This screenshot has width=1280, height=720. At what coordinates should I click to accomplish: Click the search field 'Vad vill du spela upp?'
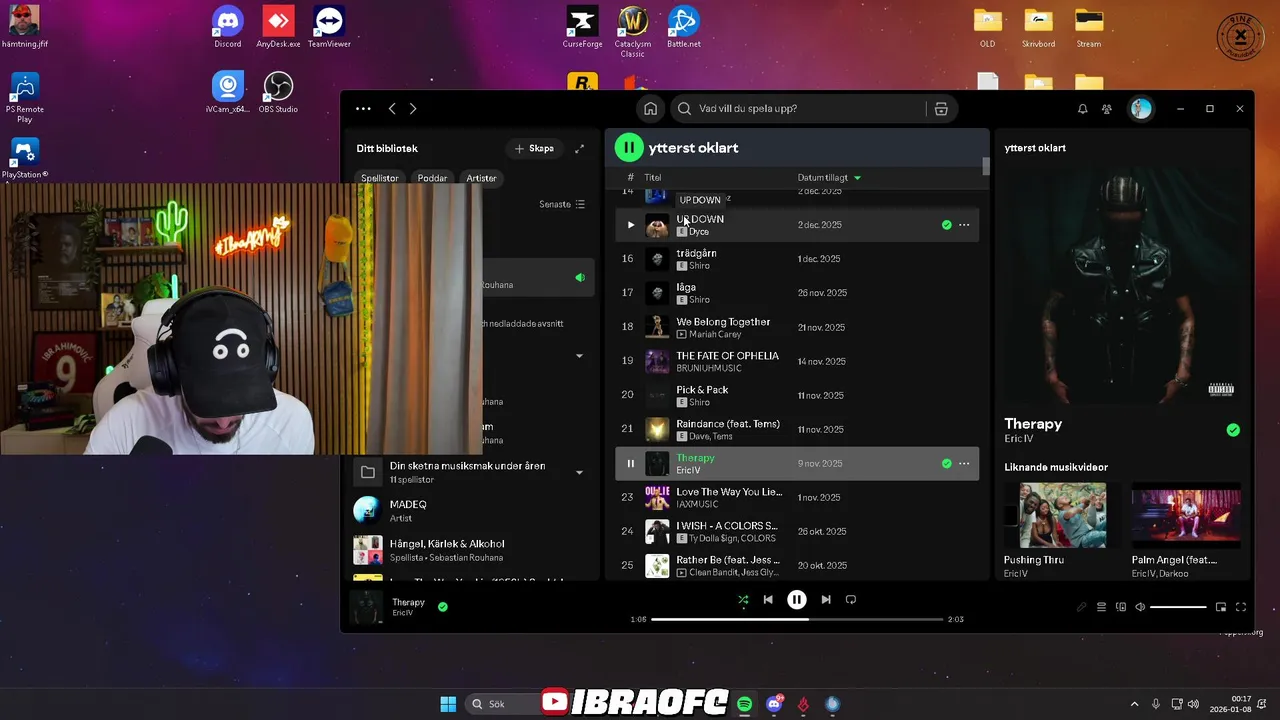[800, 109]
